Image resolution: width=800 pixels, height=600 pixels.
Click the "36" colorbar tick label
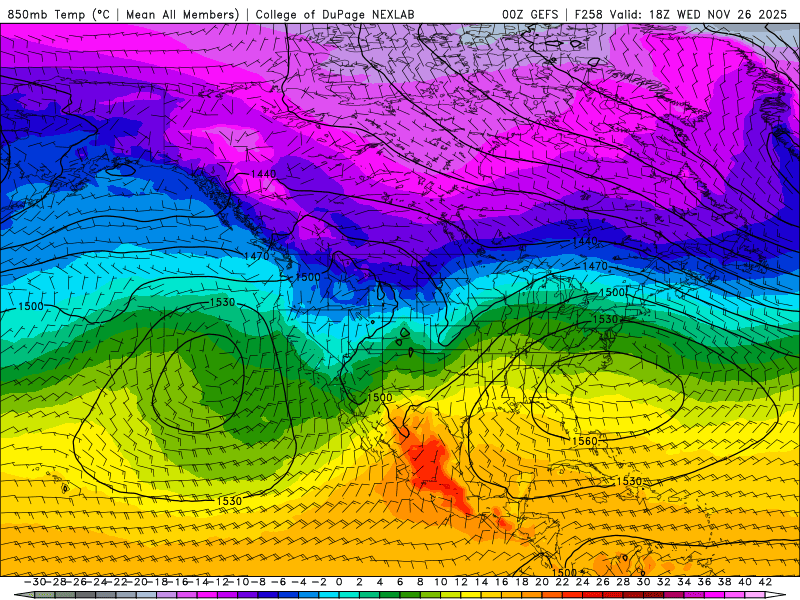[x=704, y=582]
